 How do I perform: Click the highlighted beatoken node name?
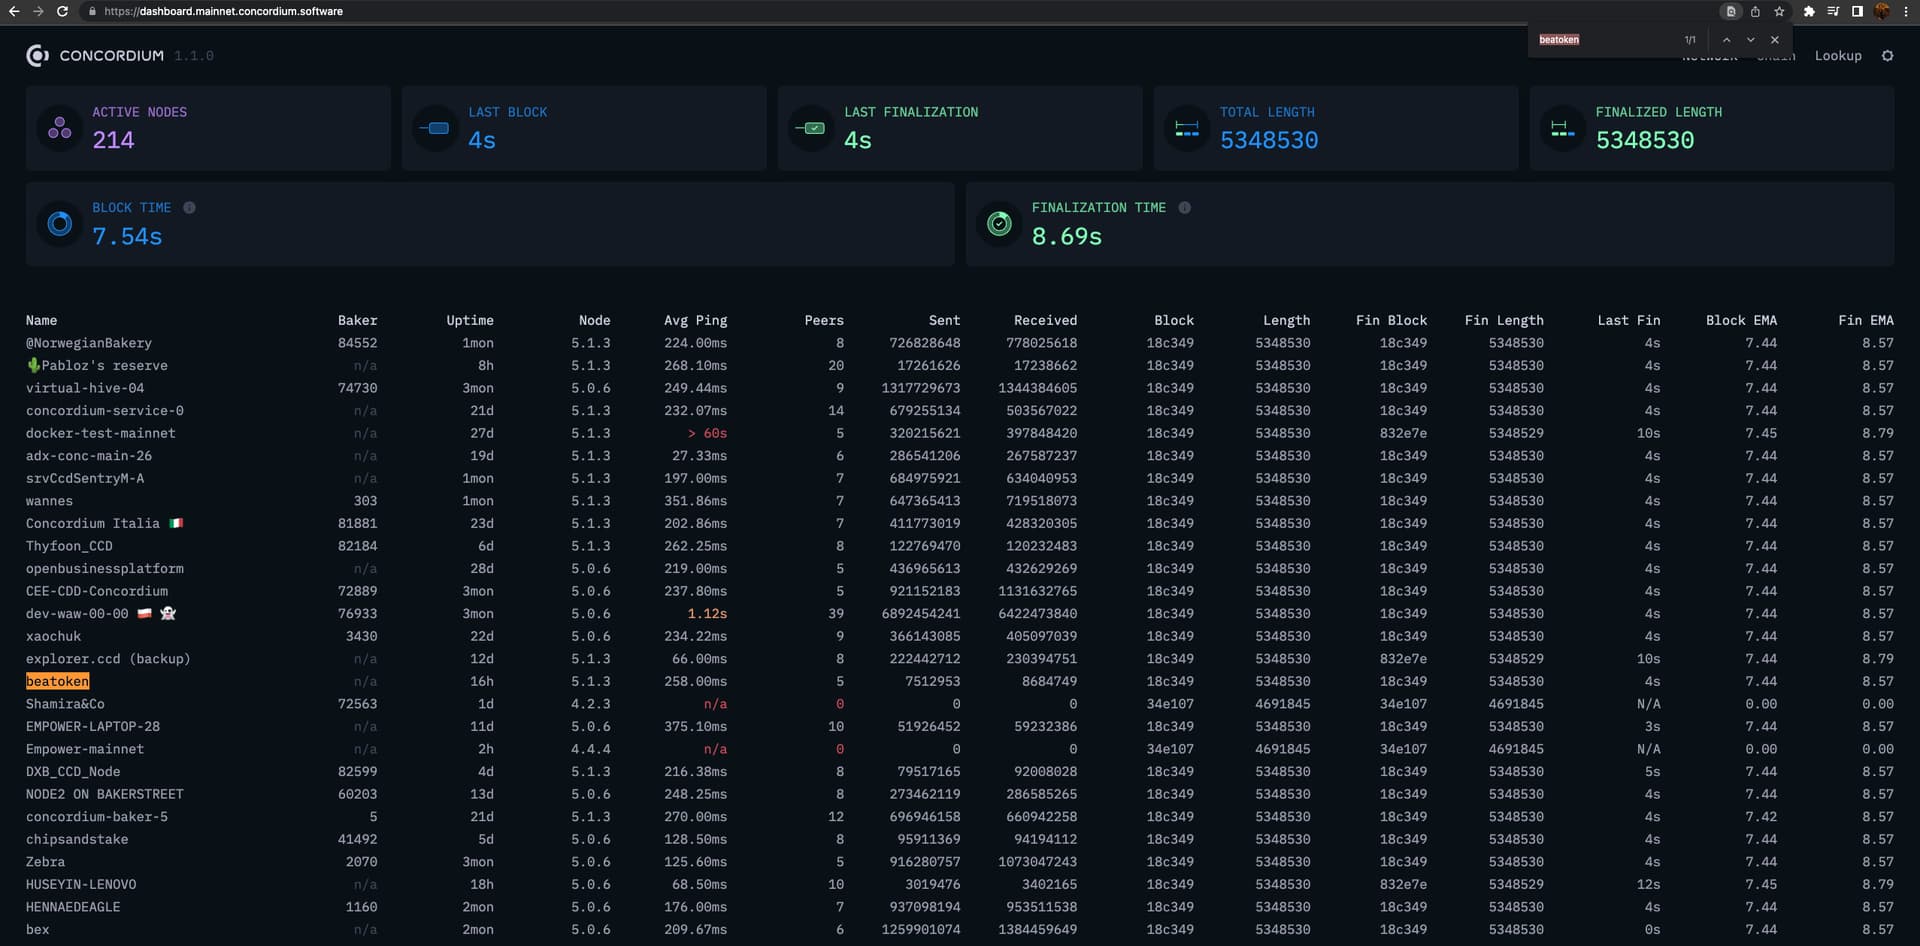point(57,681)
